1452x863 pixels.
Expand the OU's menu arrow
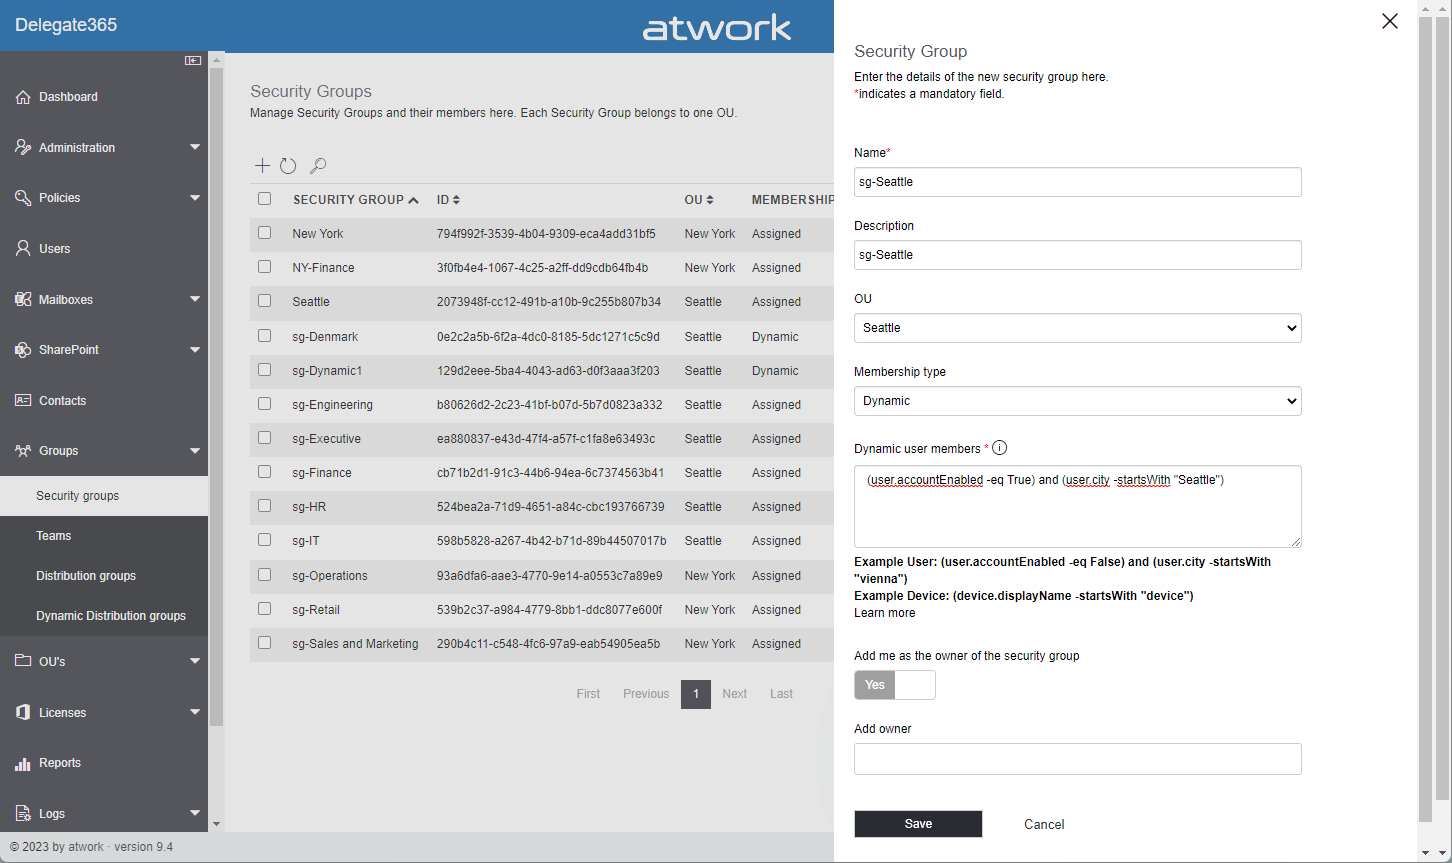195,661
